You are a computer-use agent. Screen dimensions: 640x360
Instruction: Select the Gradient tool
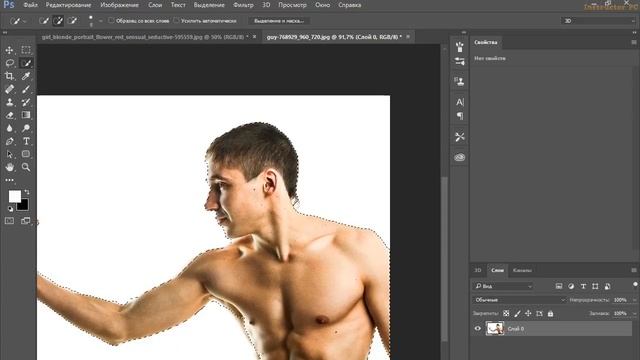coord(26,115)
